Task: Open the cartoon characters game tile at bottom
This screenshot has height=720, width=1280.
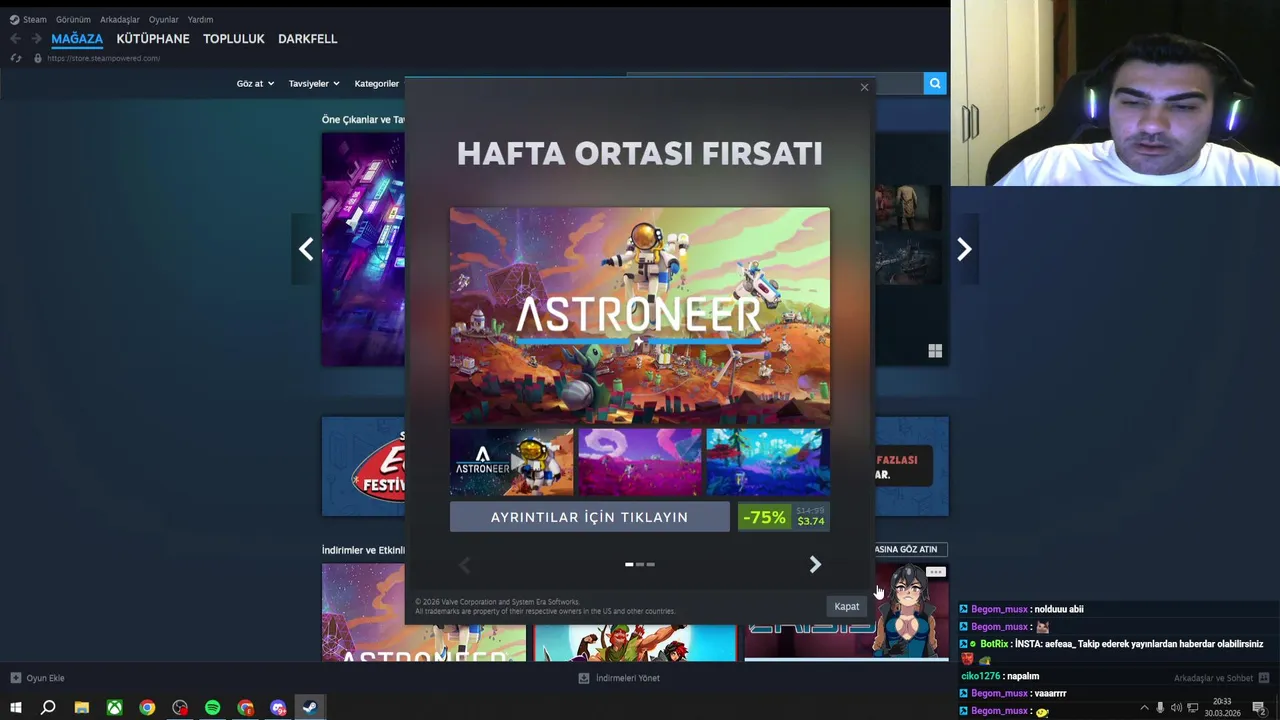Action: tap(635, 642)
